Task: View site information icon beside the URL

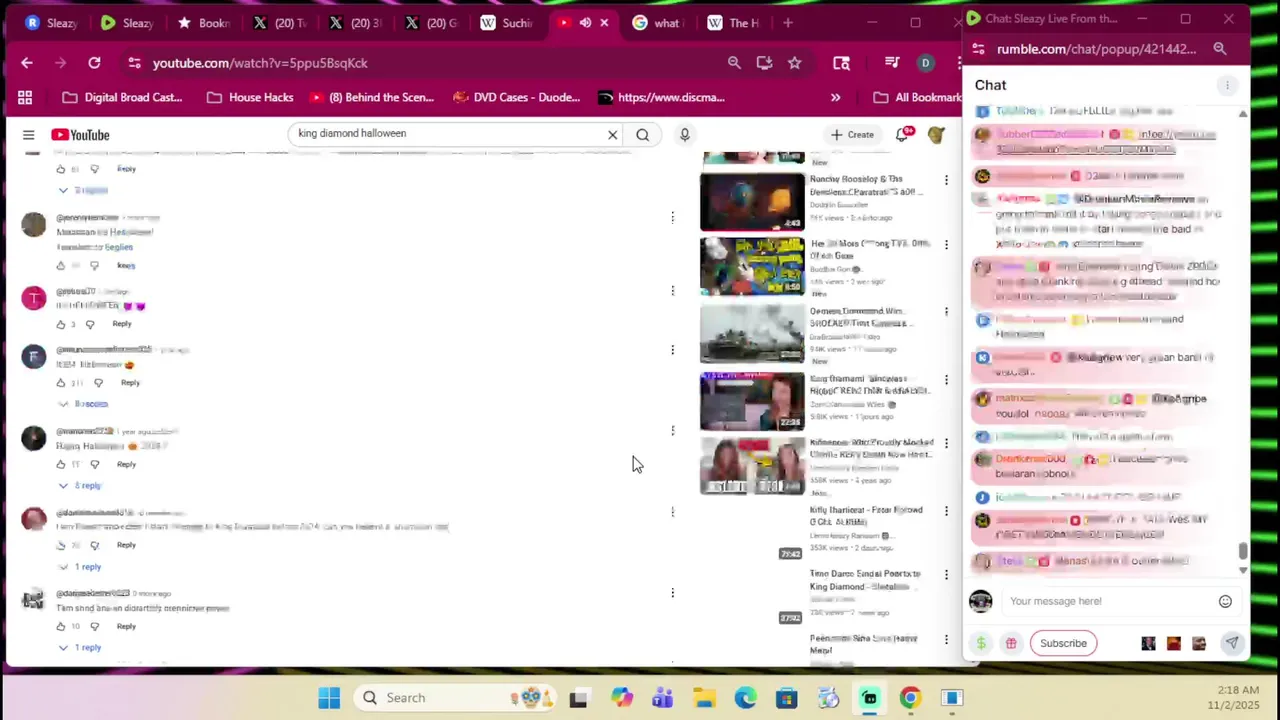Action: click(134, 63)
